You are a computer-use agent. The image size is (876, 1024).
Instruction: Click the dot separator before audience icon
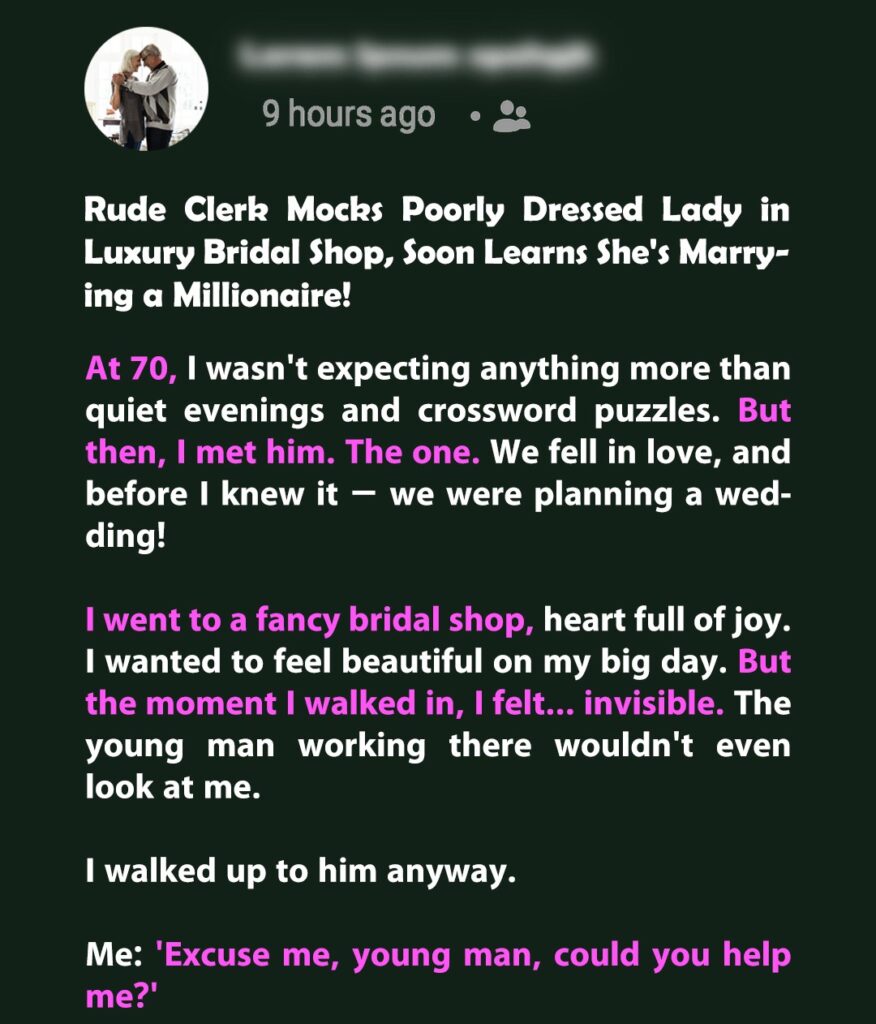coord(475,117)
